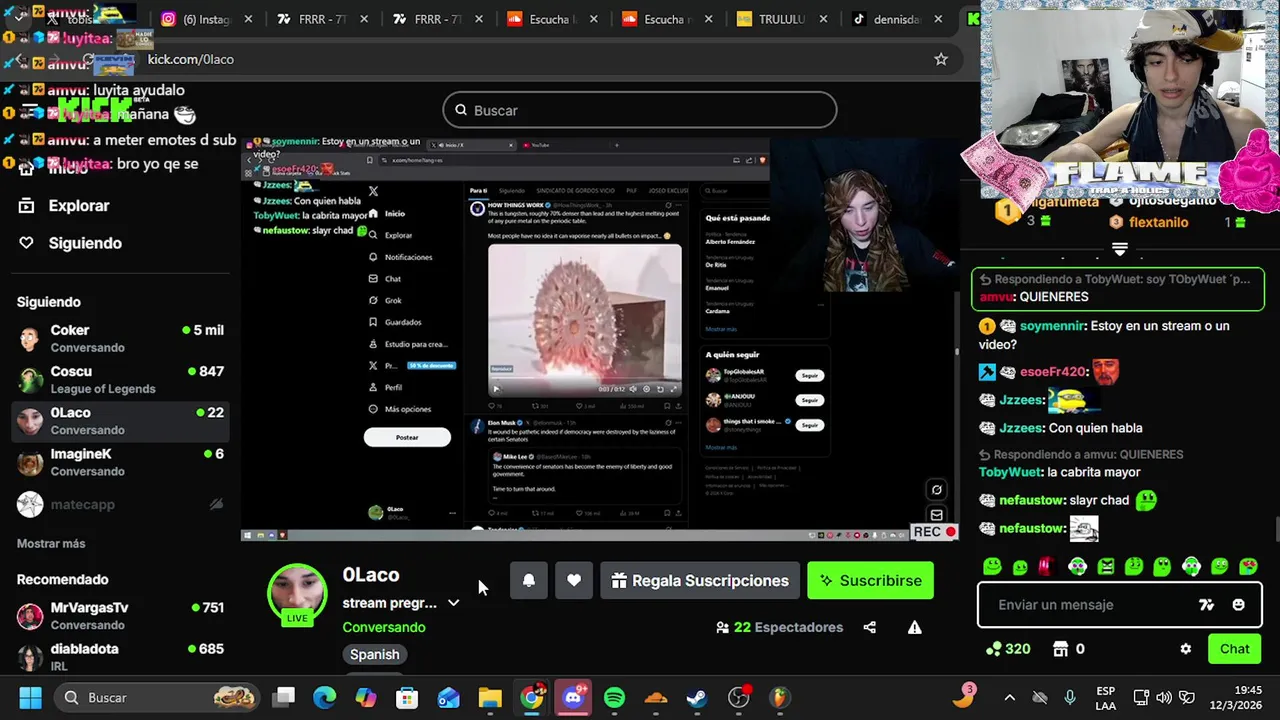Click the Spanish language tag
Viewport: 1280px width, 720px height.
pyautogui.click(x=375, y=654)
